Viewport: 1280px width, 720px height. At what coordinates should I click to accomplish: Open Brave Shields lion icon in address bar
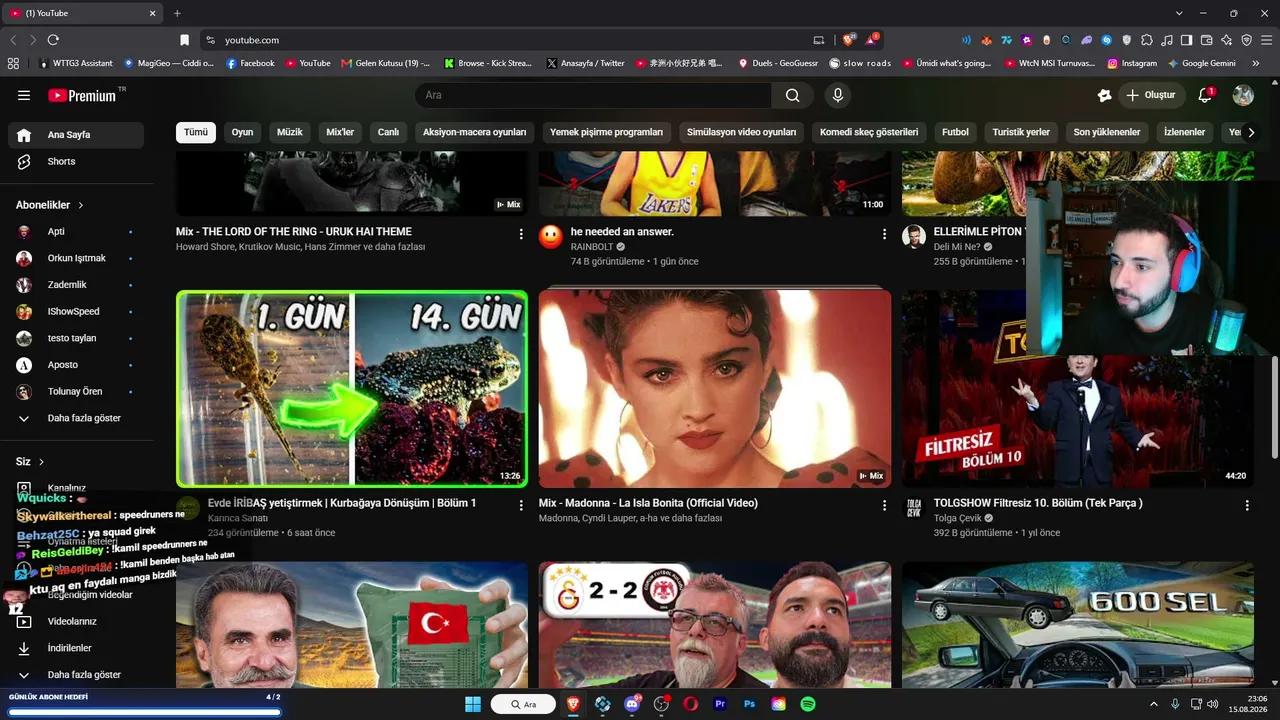[x=849, y=40]
